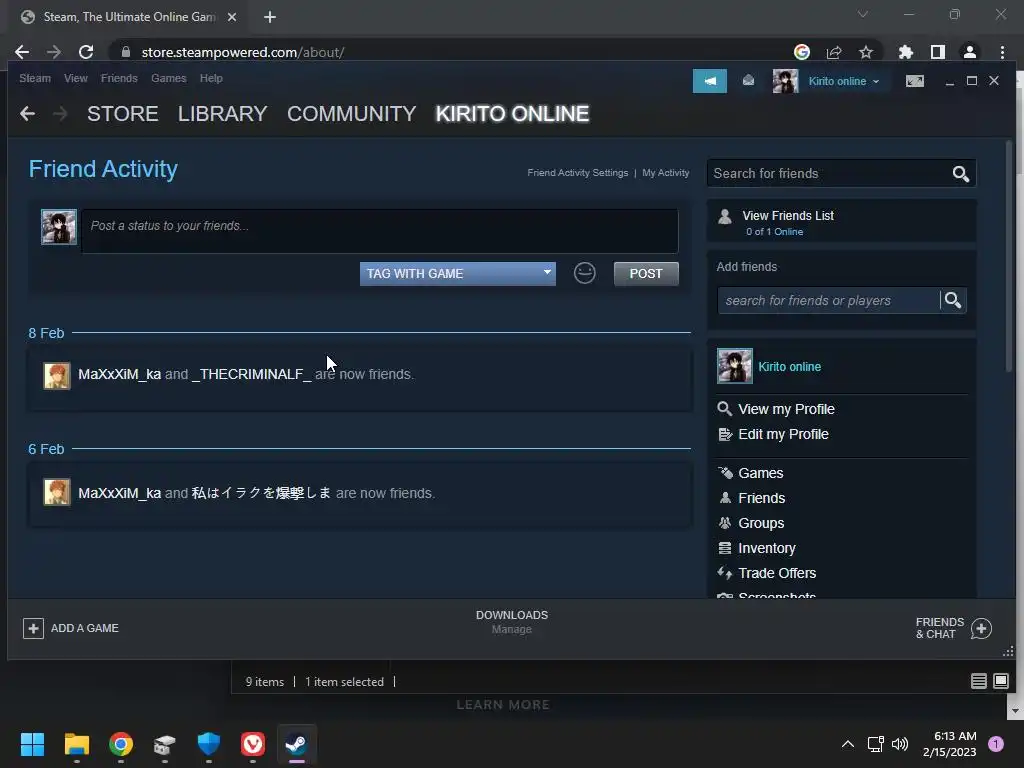Switch to Big Picture mode icon
Screen dimensions: 1024x768
coord(914,81)
